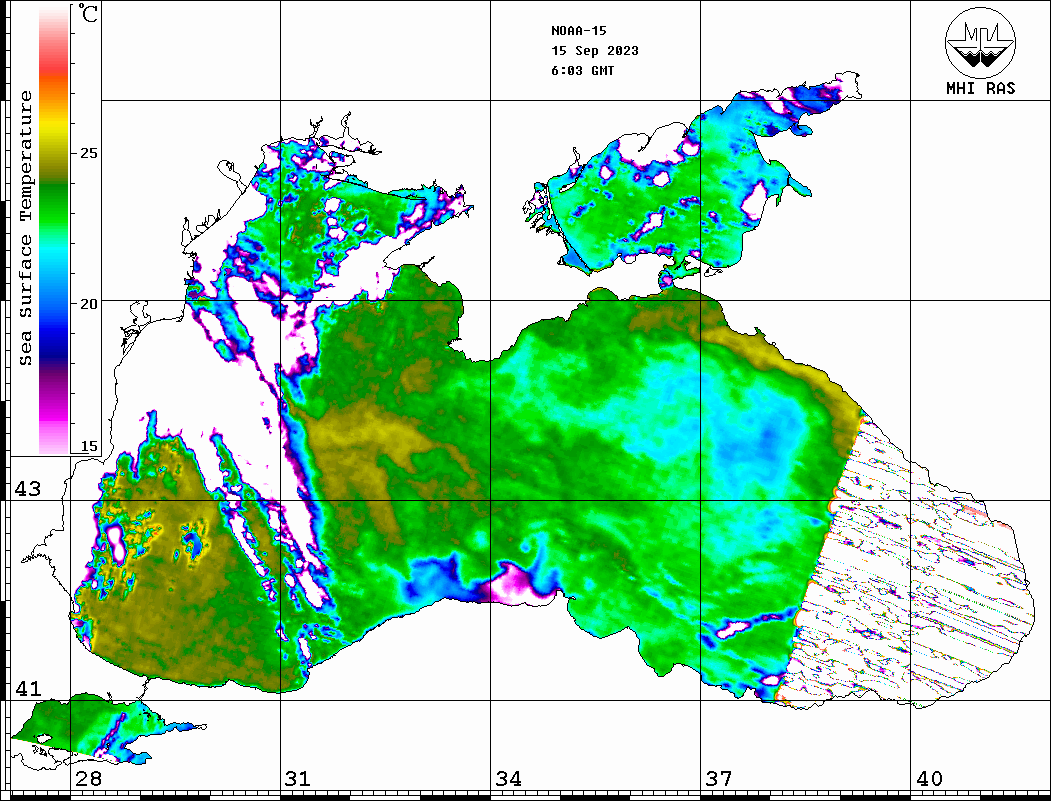Viewport: 1051px width, 801px height.
Task: Click the 'NOAA-15' satellite label
Action: point(578,31)
